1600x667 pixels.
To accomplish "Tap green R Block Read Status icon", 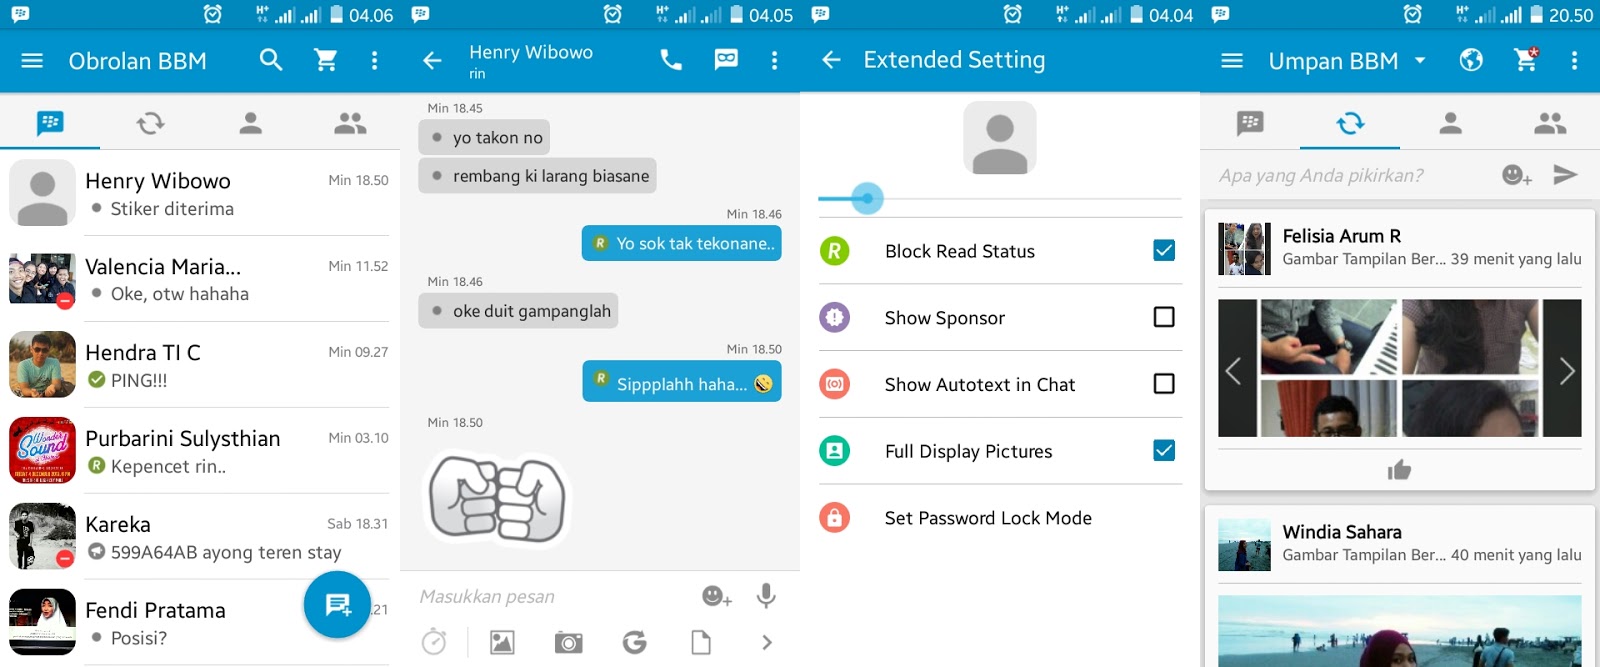I will click(834, 250).
